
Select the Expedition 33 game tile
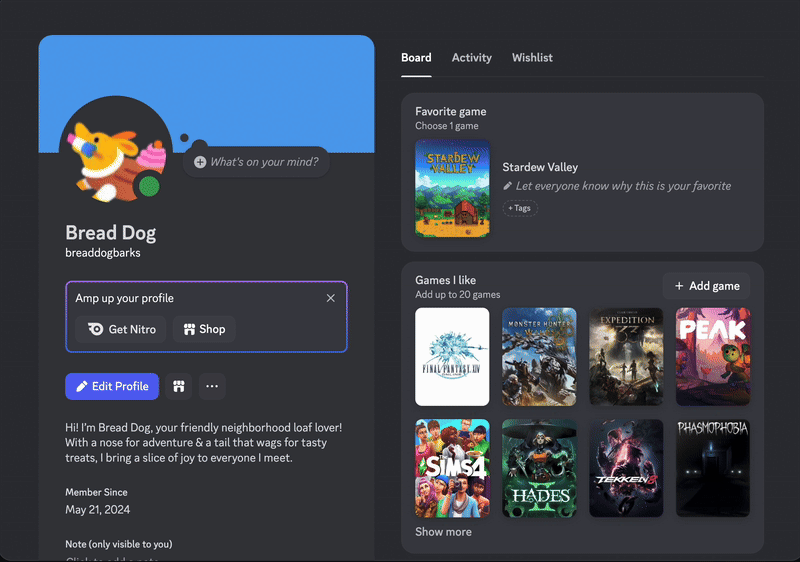pyautogui.click(x=626, y=356)
